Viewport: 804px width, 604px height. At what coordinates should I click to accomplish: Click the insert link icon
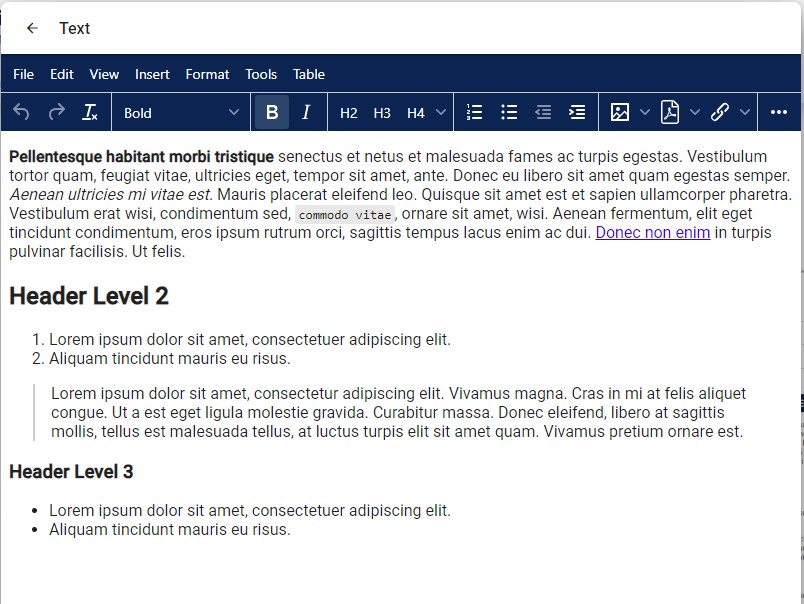point(720,112)
